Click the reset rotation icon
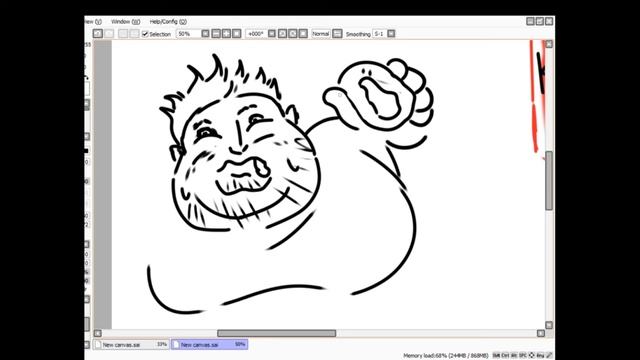 pos(303,34)
